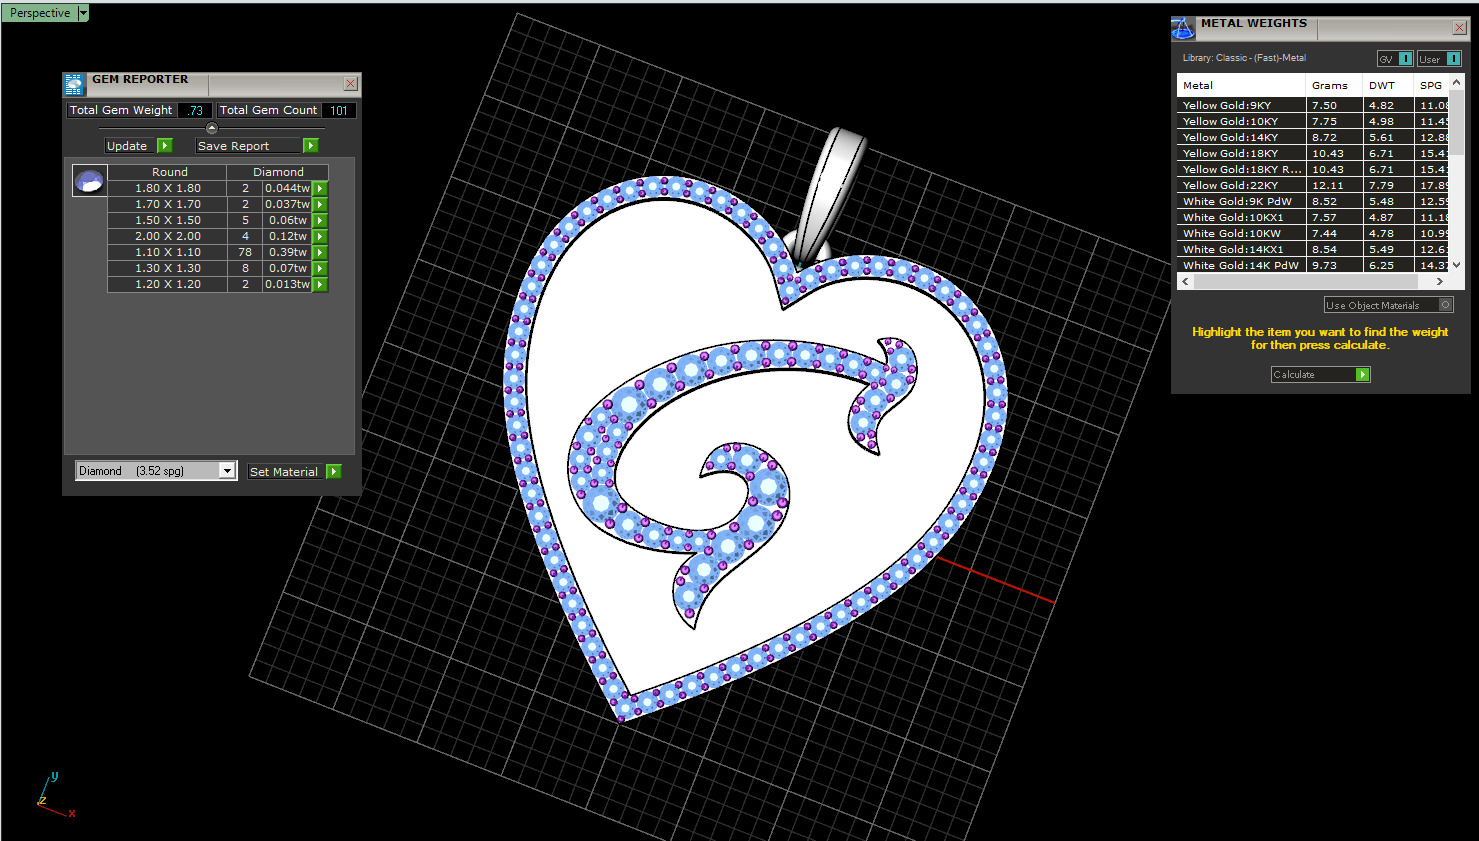Click green arrow on 1.20 X 1.20 row

coord(320,284)
